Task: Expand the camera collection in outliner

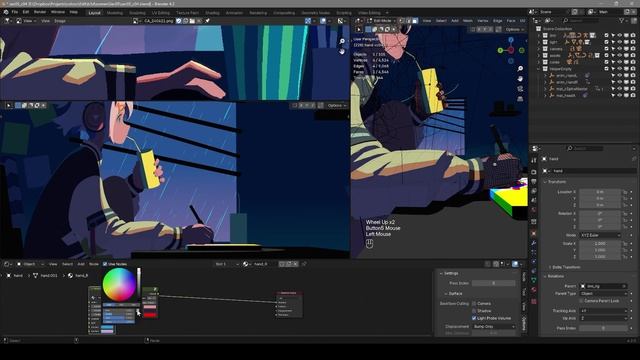Action: point(539,49)
